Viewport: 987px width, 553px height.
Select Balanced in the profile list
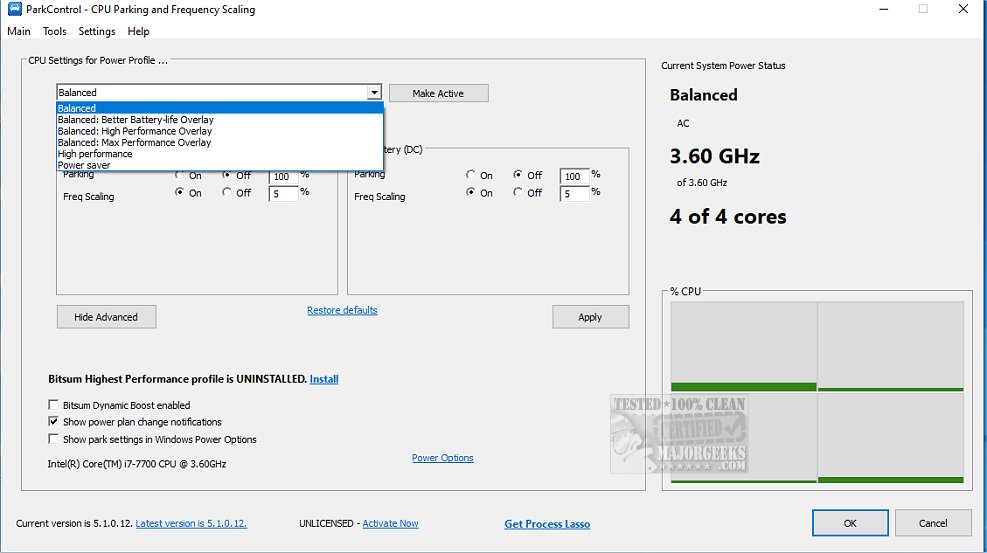click(x=220, y=108)
